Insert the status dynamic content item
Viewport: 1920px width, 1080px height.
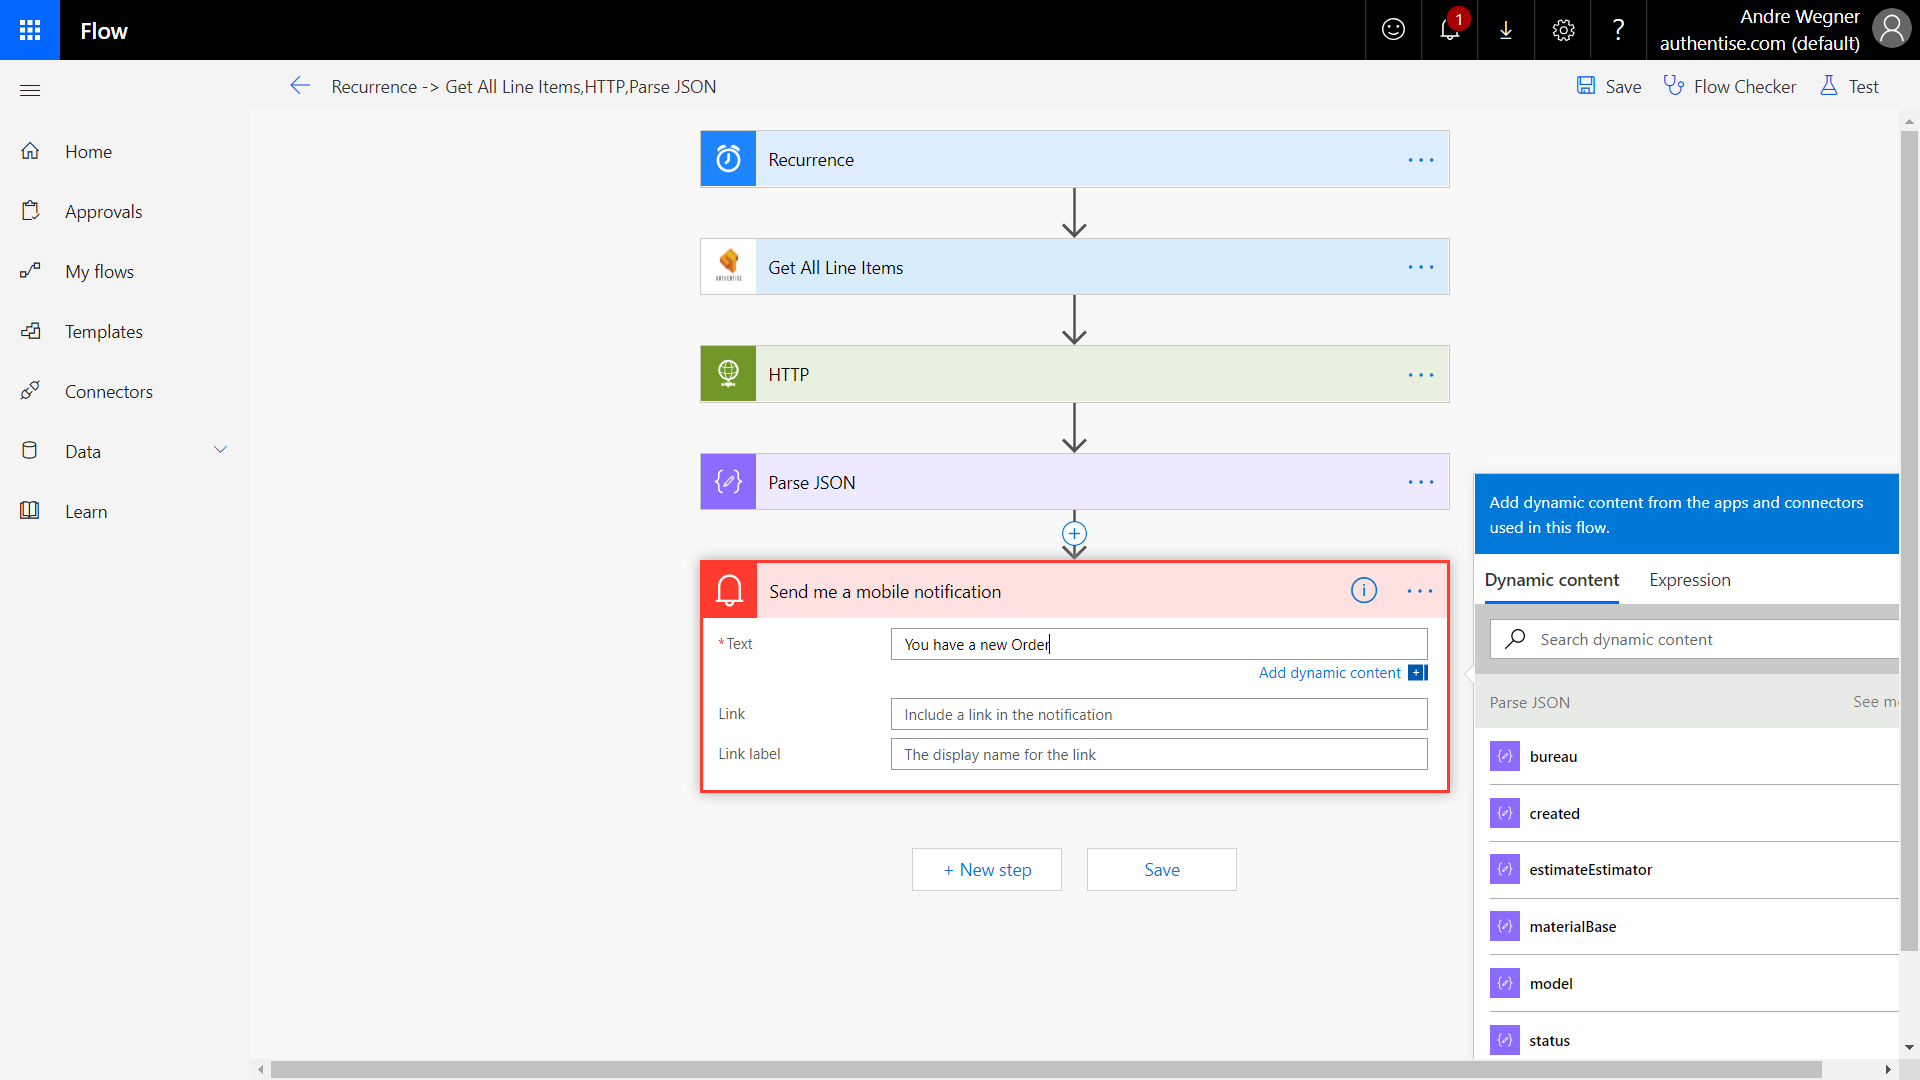(x=1694, y=1040)
